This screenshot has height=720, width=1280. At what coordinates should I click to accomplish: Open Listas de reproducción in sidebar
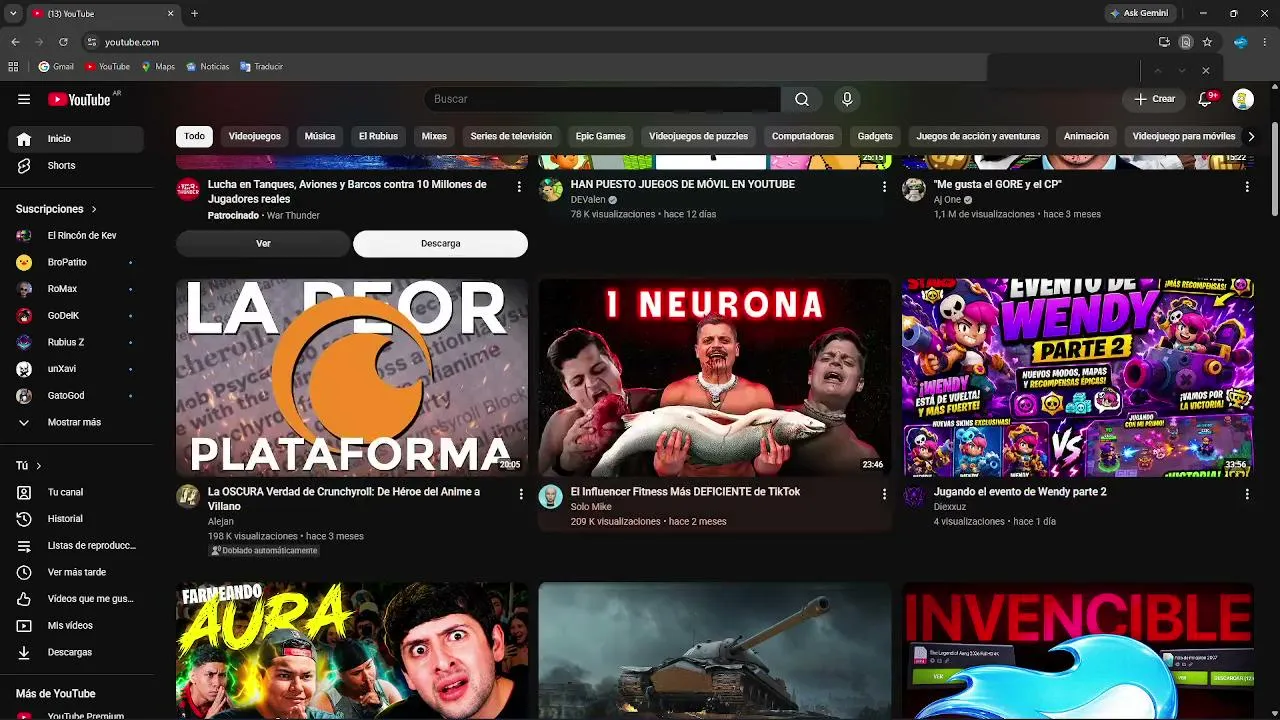point(76,546)
